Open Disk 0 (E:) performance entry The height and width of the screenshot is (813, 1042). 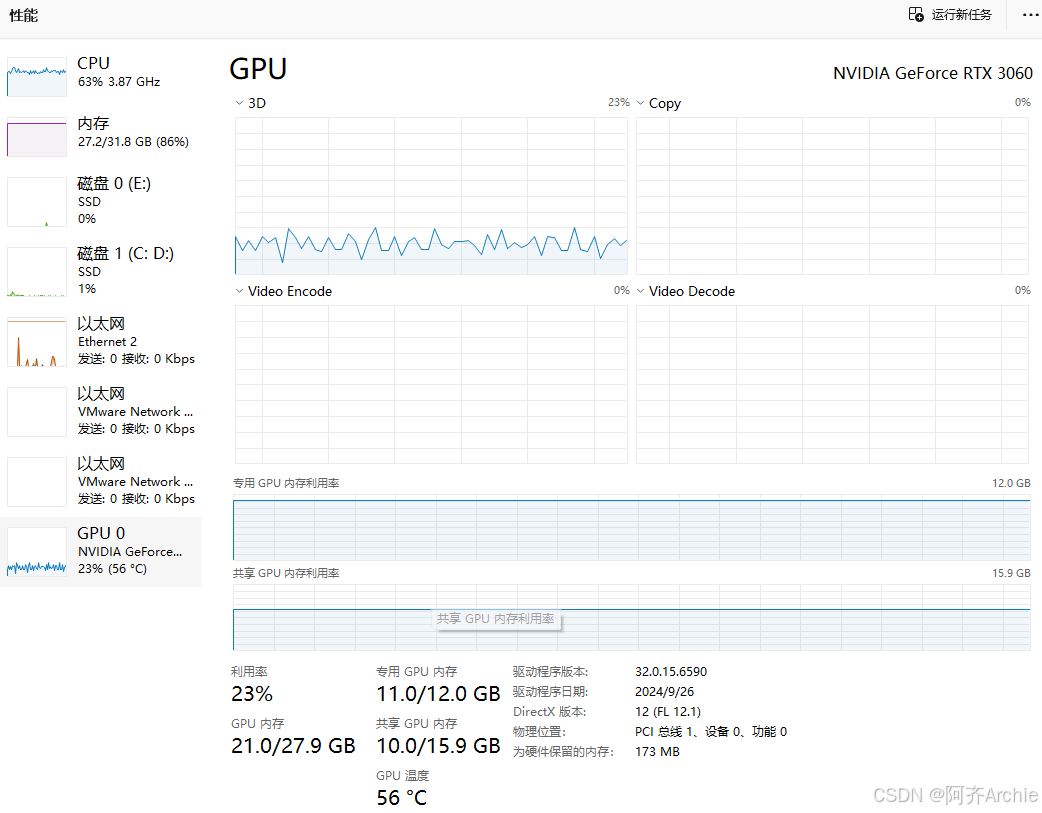pos(100,201)
